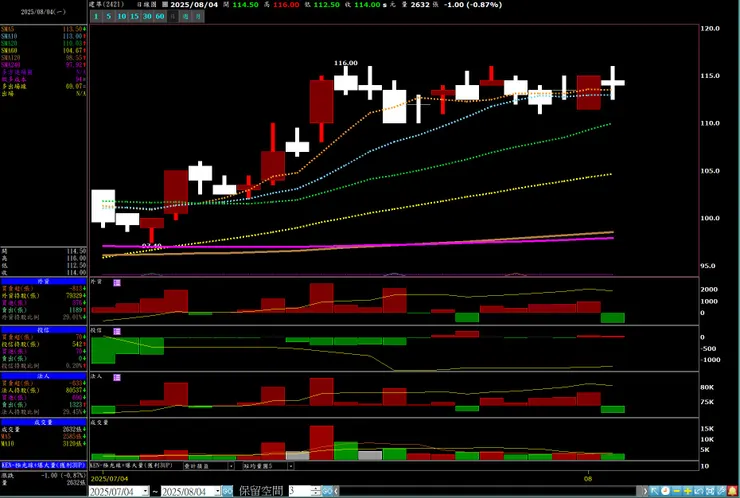Open the first dropdown in bottom indicator bar

231,466
